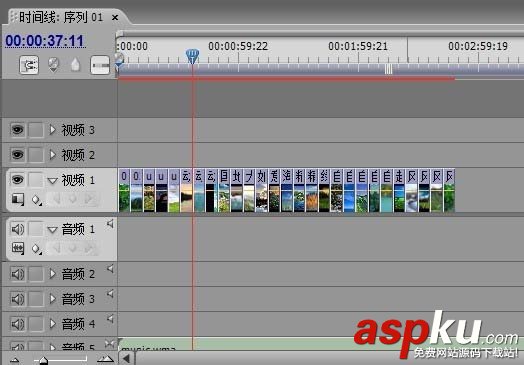
Task: Expand the 音频 2 track
Action: click(x=52, y=274)
